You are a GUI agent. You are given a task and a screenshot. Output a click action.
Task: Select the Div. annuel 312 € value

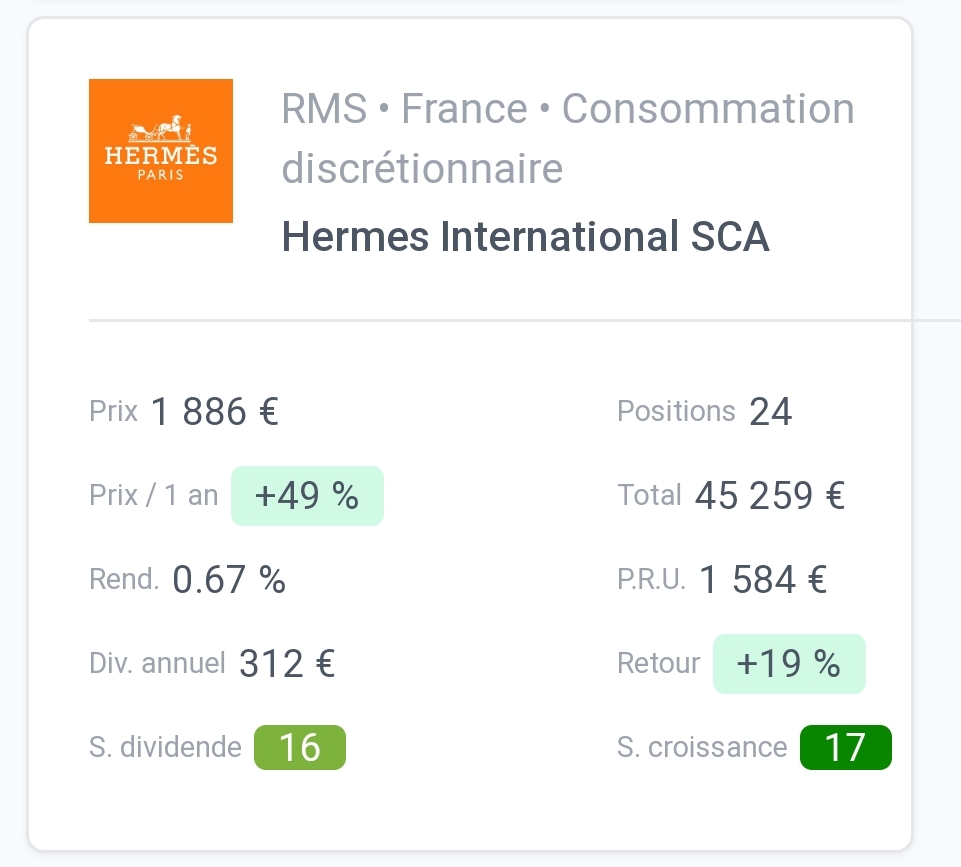(x=287, y=663)
